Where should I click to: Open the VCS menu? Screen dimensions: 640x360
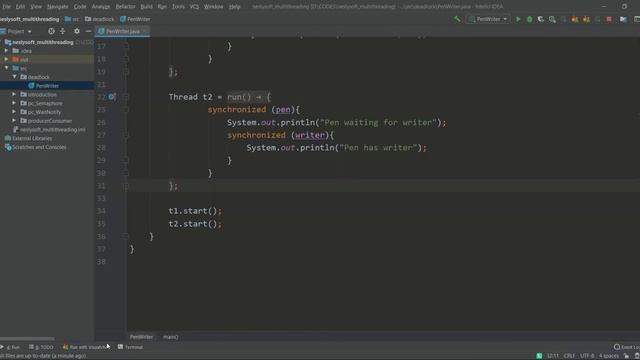click(x=194, y=7)
